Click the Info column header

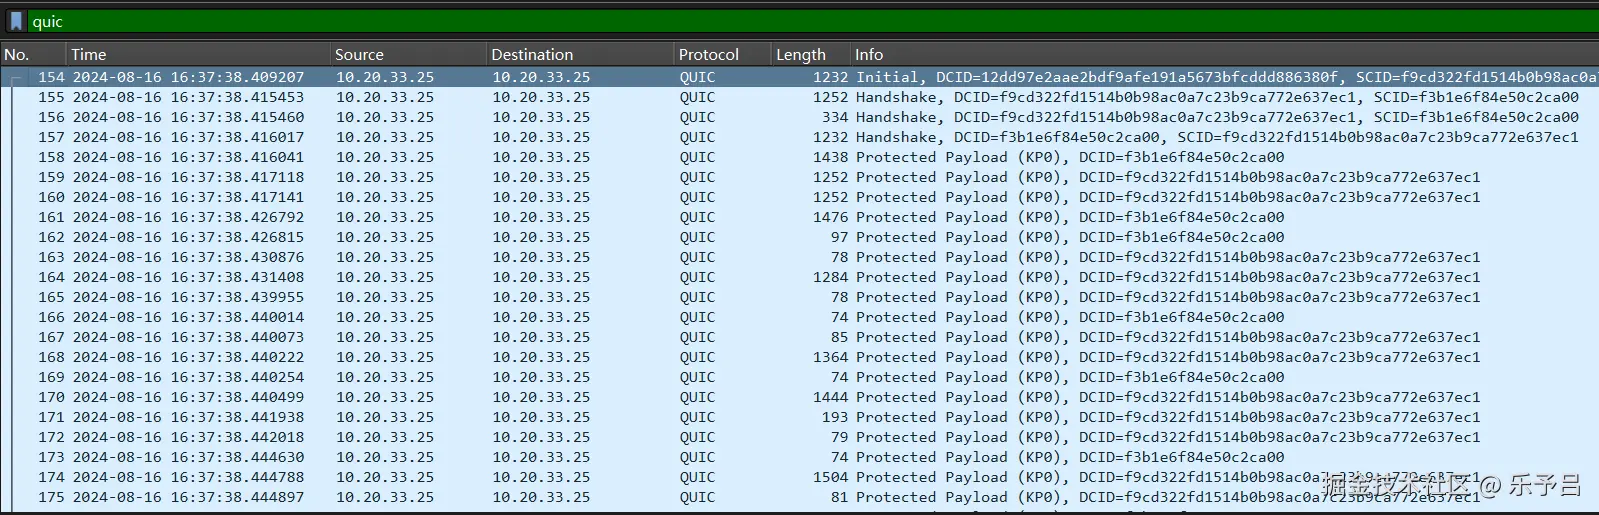1225,54
